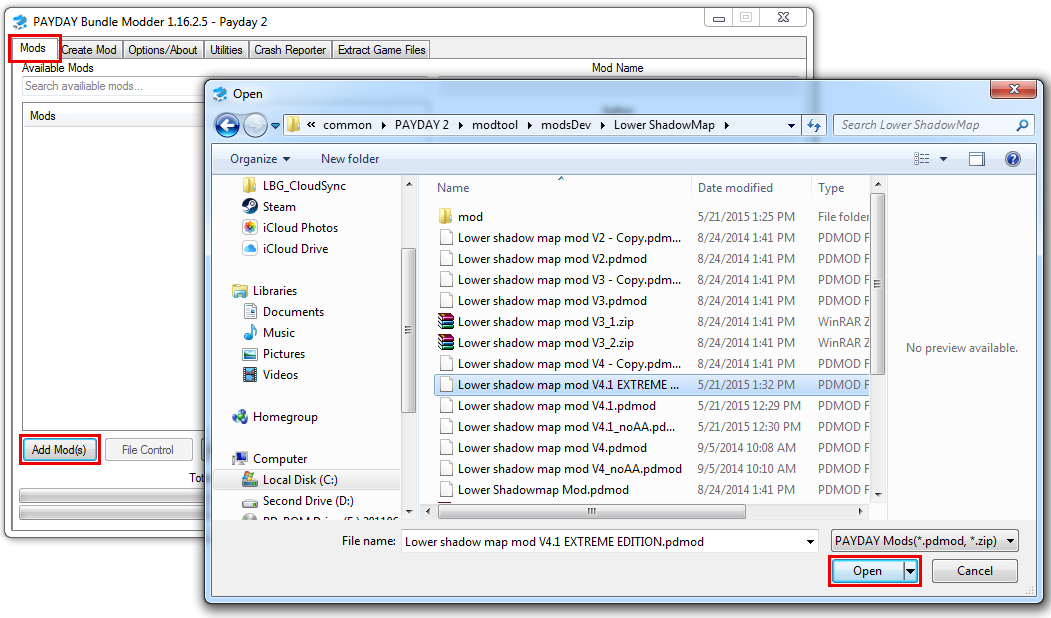
Task: Select Libraries in the navigation pane
Action: click(274, 291)
